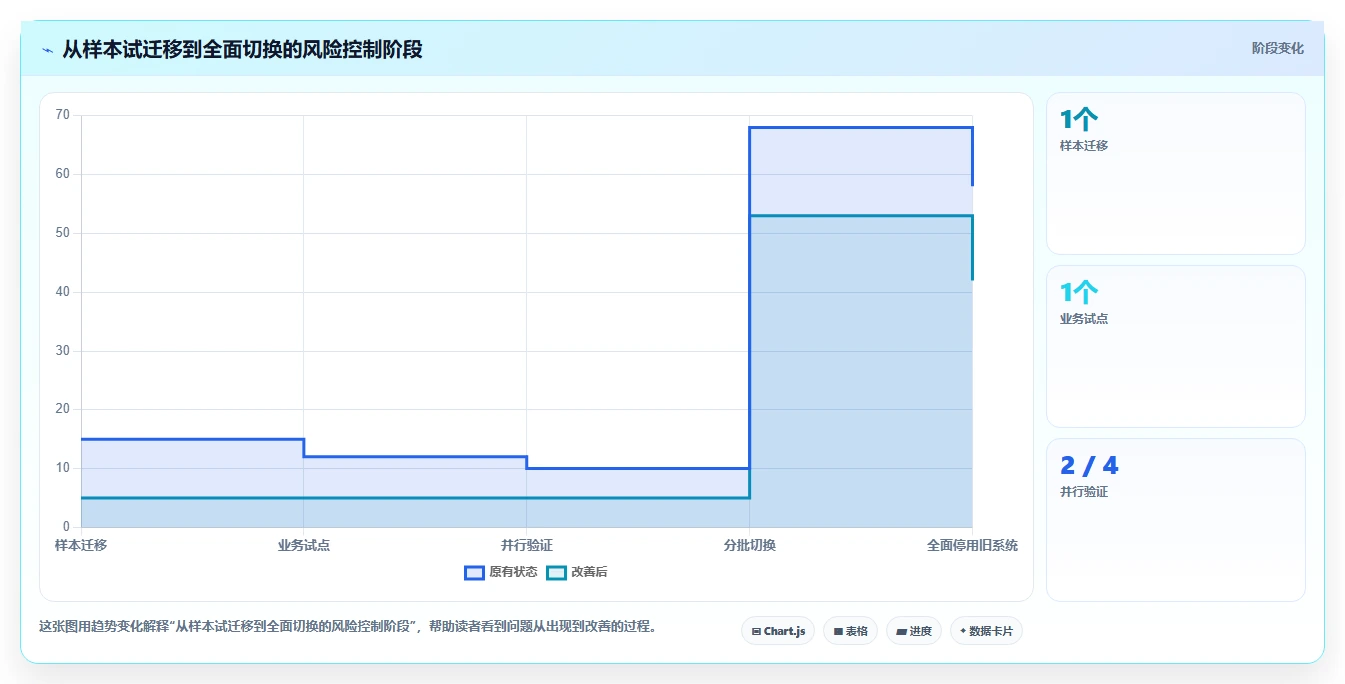
Task: Click the star icon inside the 数据卡片 tag
Action: (963, 631)
